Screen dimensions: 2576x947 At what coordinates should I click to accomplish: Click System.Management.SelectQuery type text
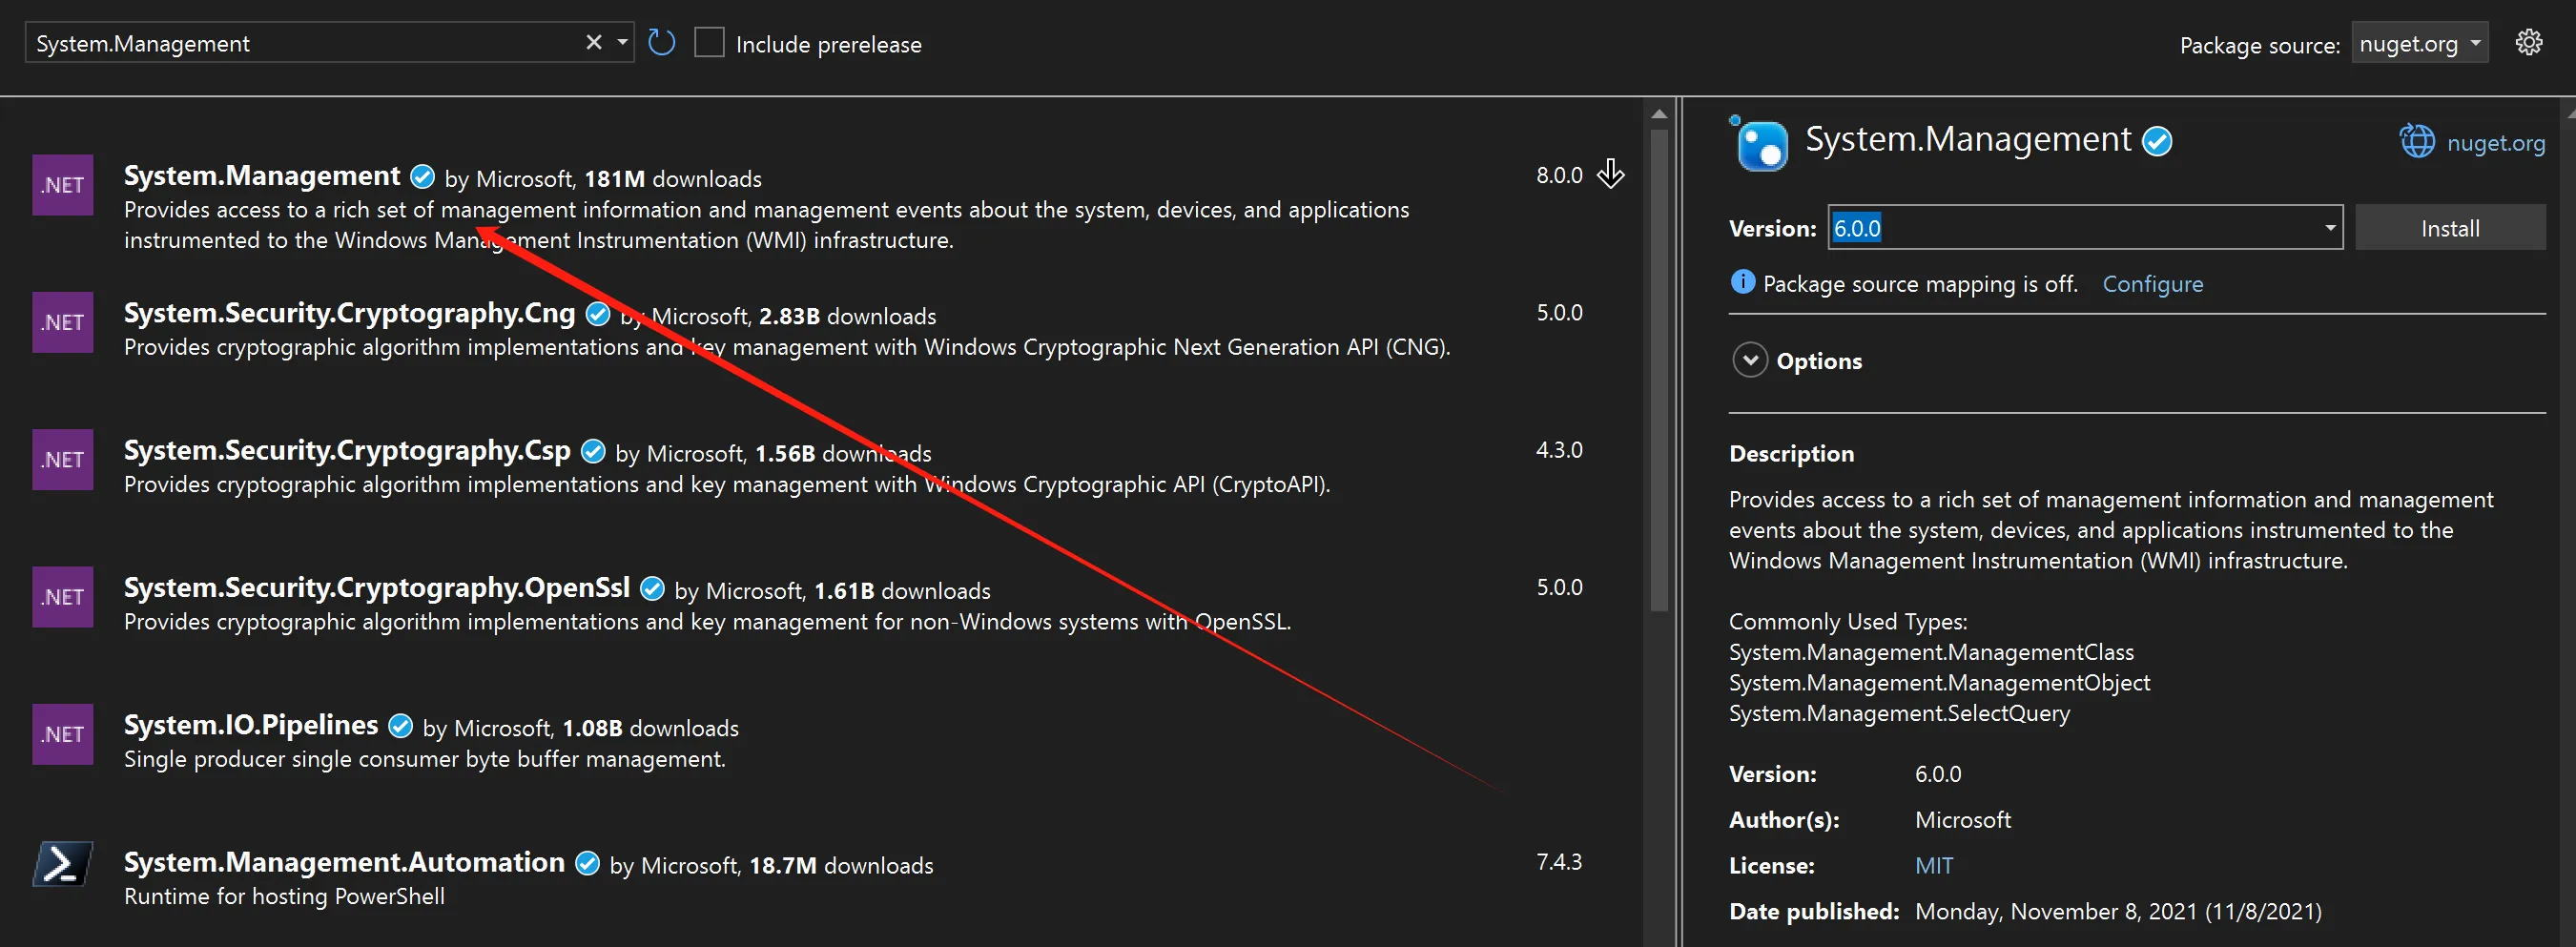[x=1899, y=714]
